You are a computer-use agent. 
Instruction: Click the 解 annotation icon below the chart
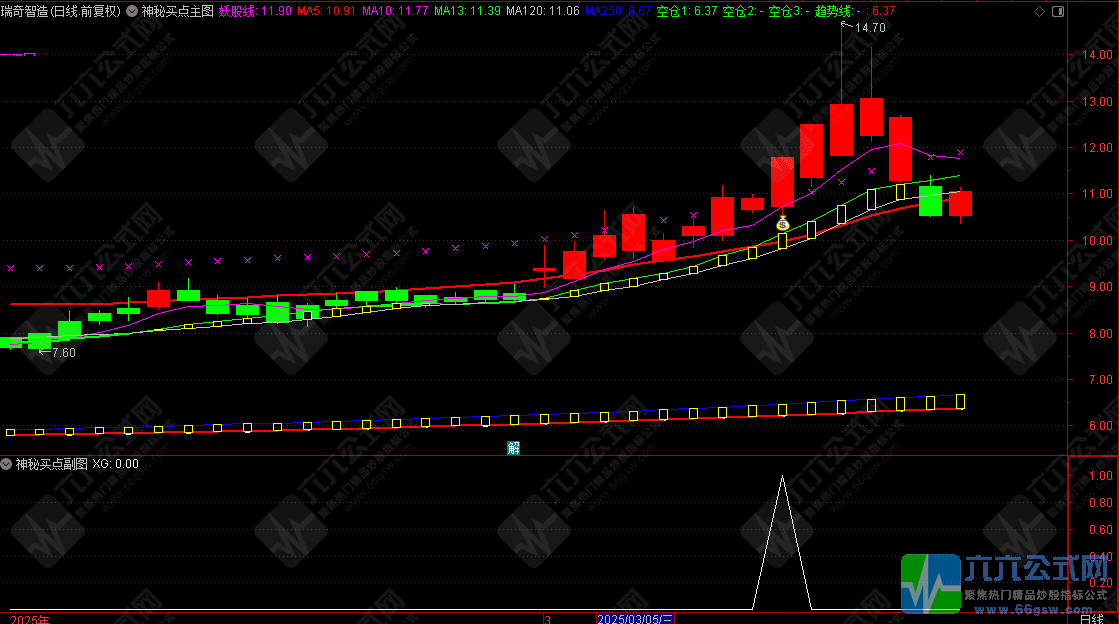[513, 448]
